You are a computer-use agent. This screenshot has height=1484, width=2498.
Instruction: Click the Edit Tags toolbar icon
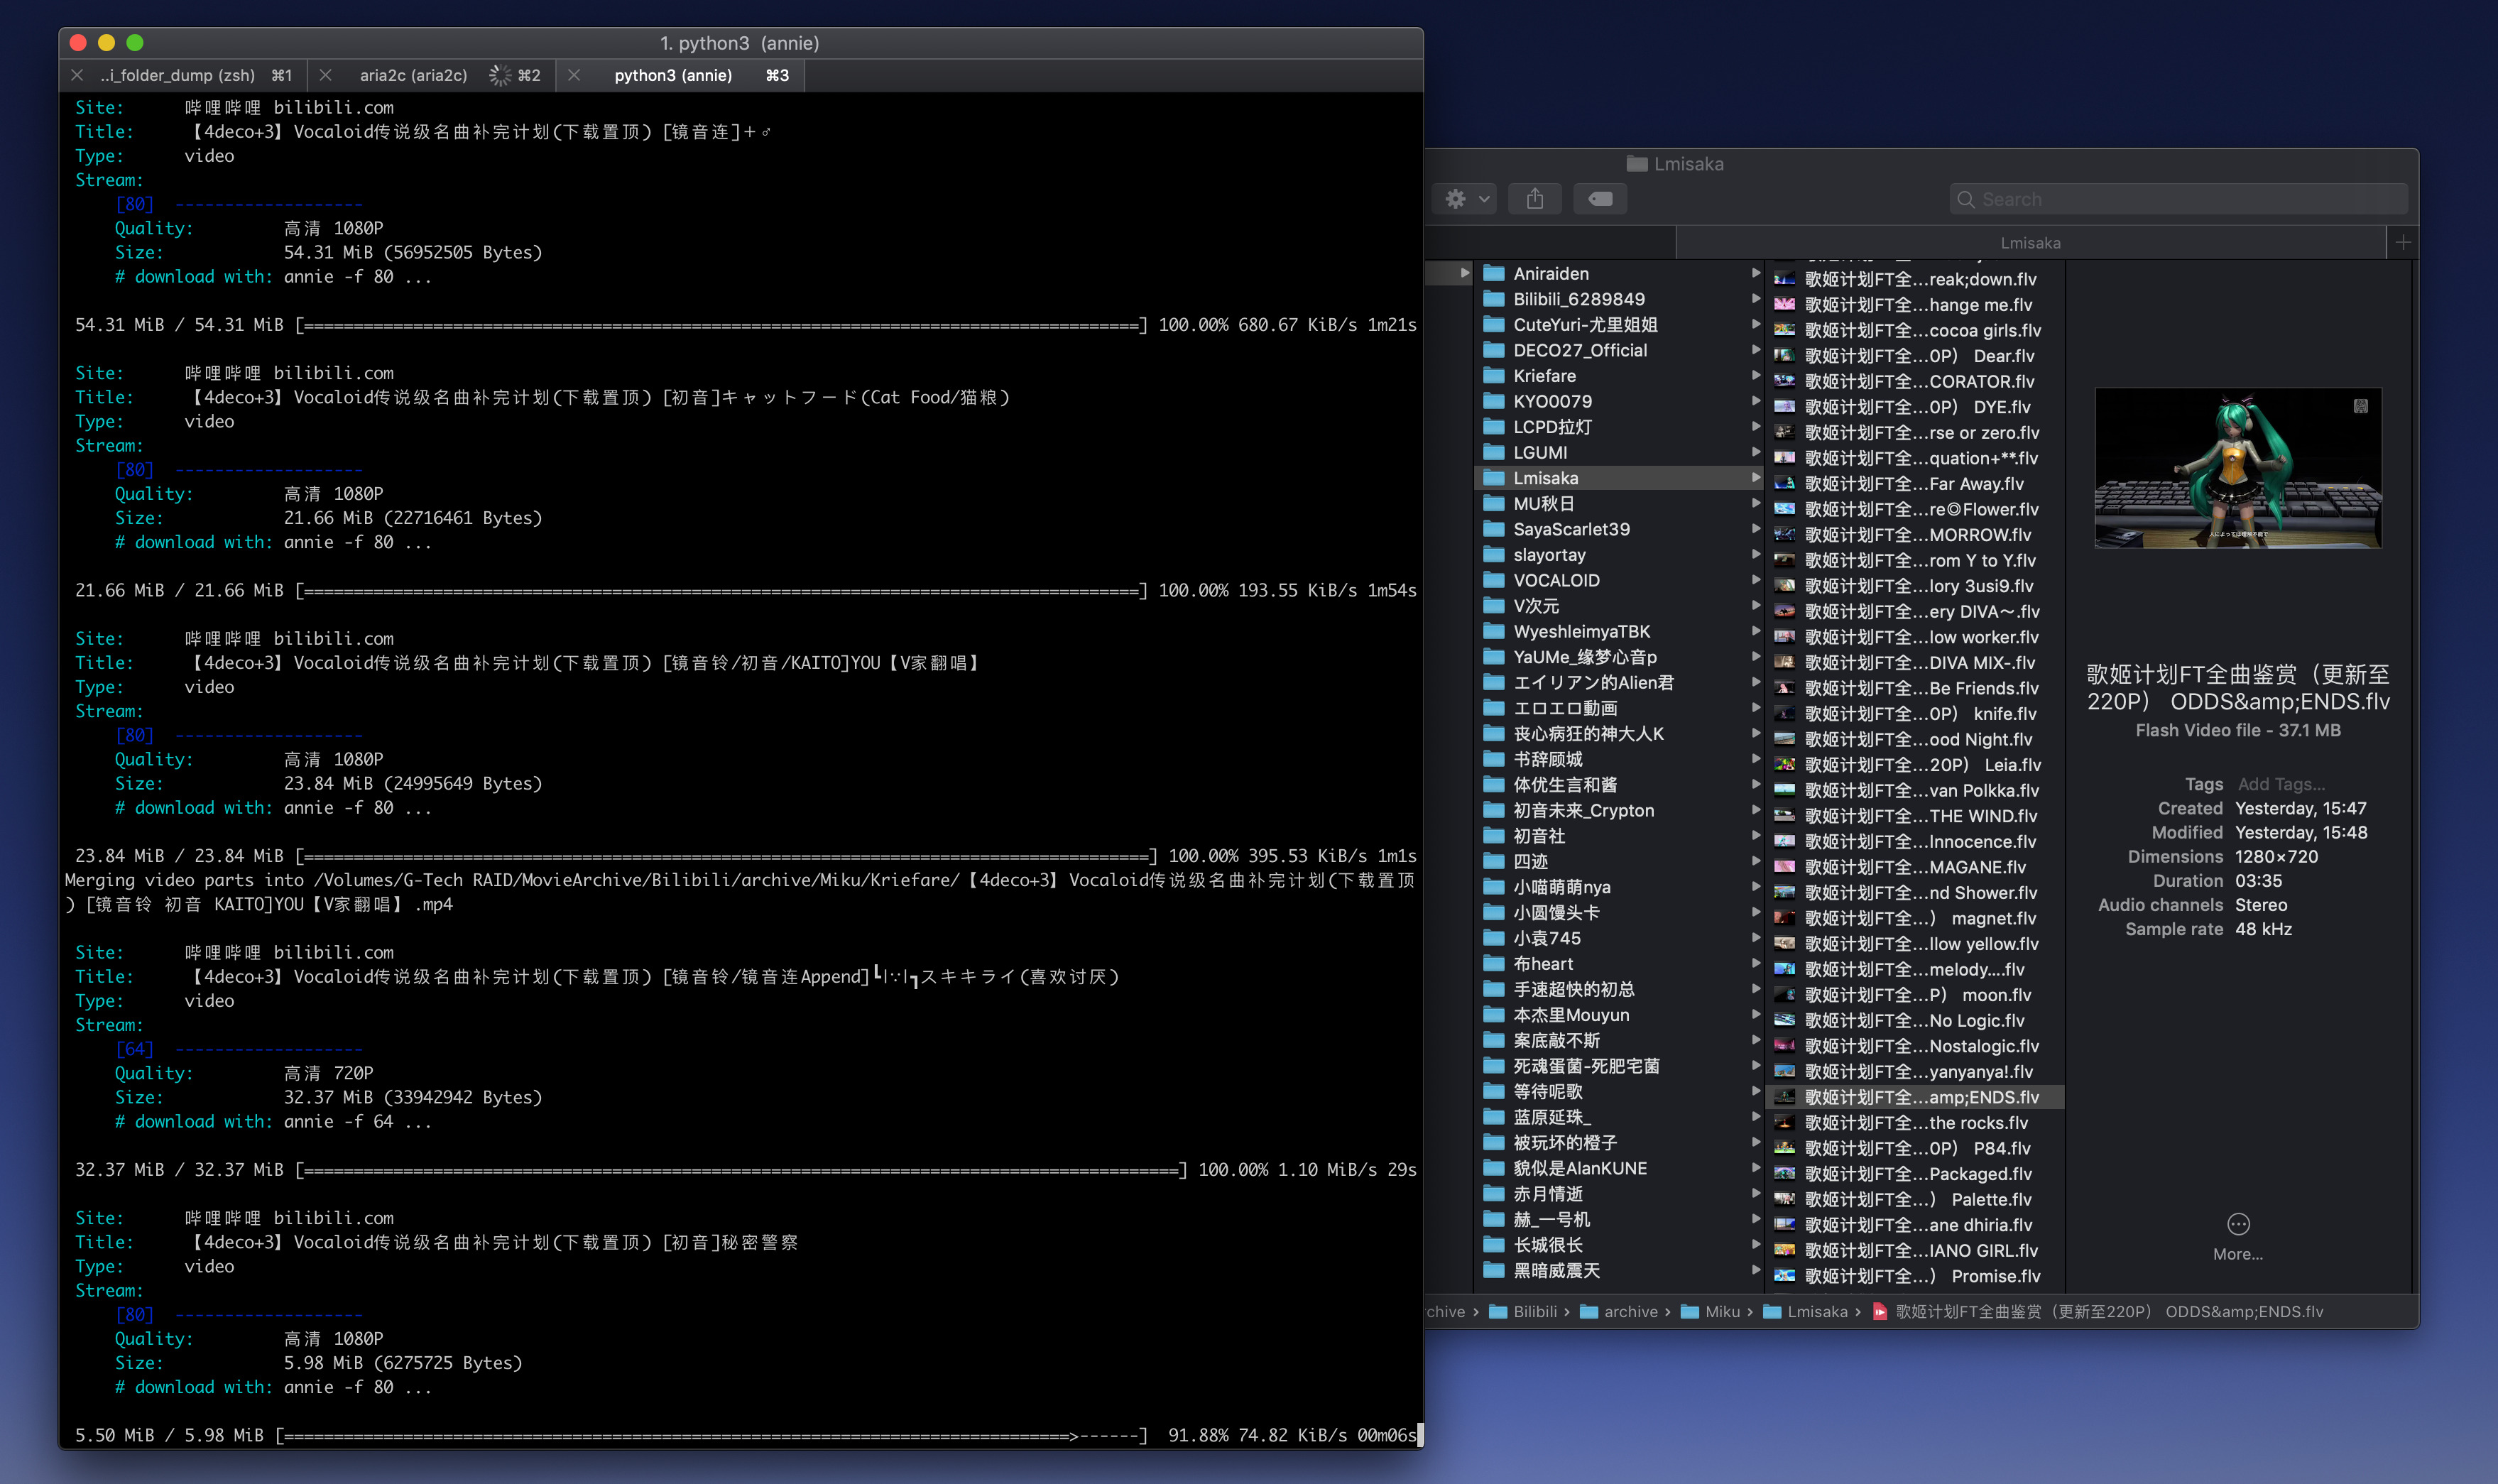pyautogui.click(x=1599, y=199)
